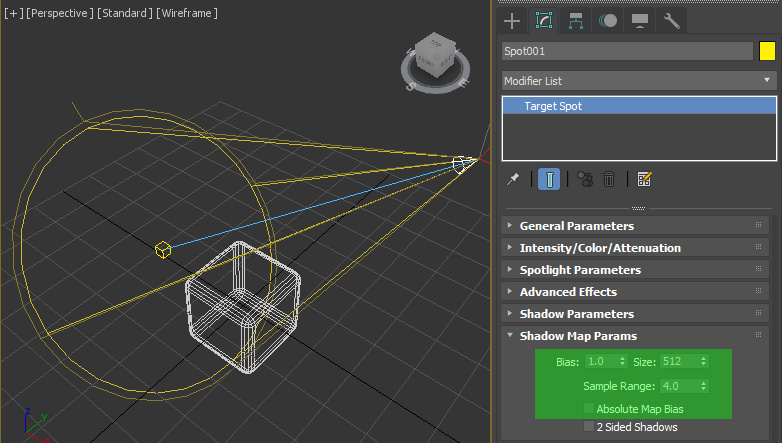Viewport: 782px width, 443px height.
Task: Click Make Unique icon
Action: (x=585, y=179)
